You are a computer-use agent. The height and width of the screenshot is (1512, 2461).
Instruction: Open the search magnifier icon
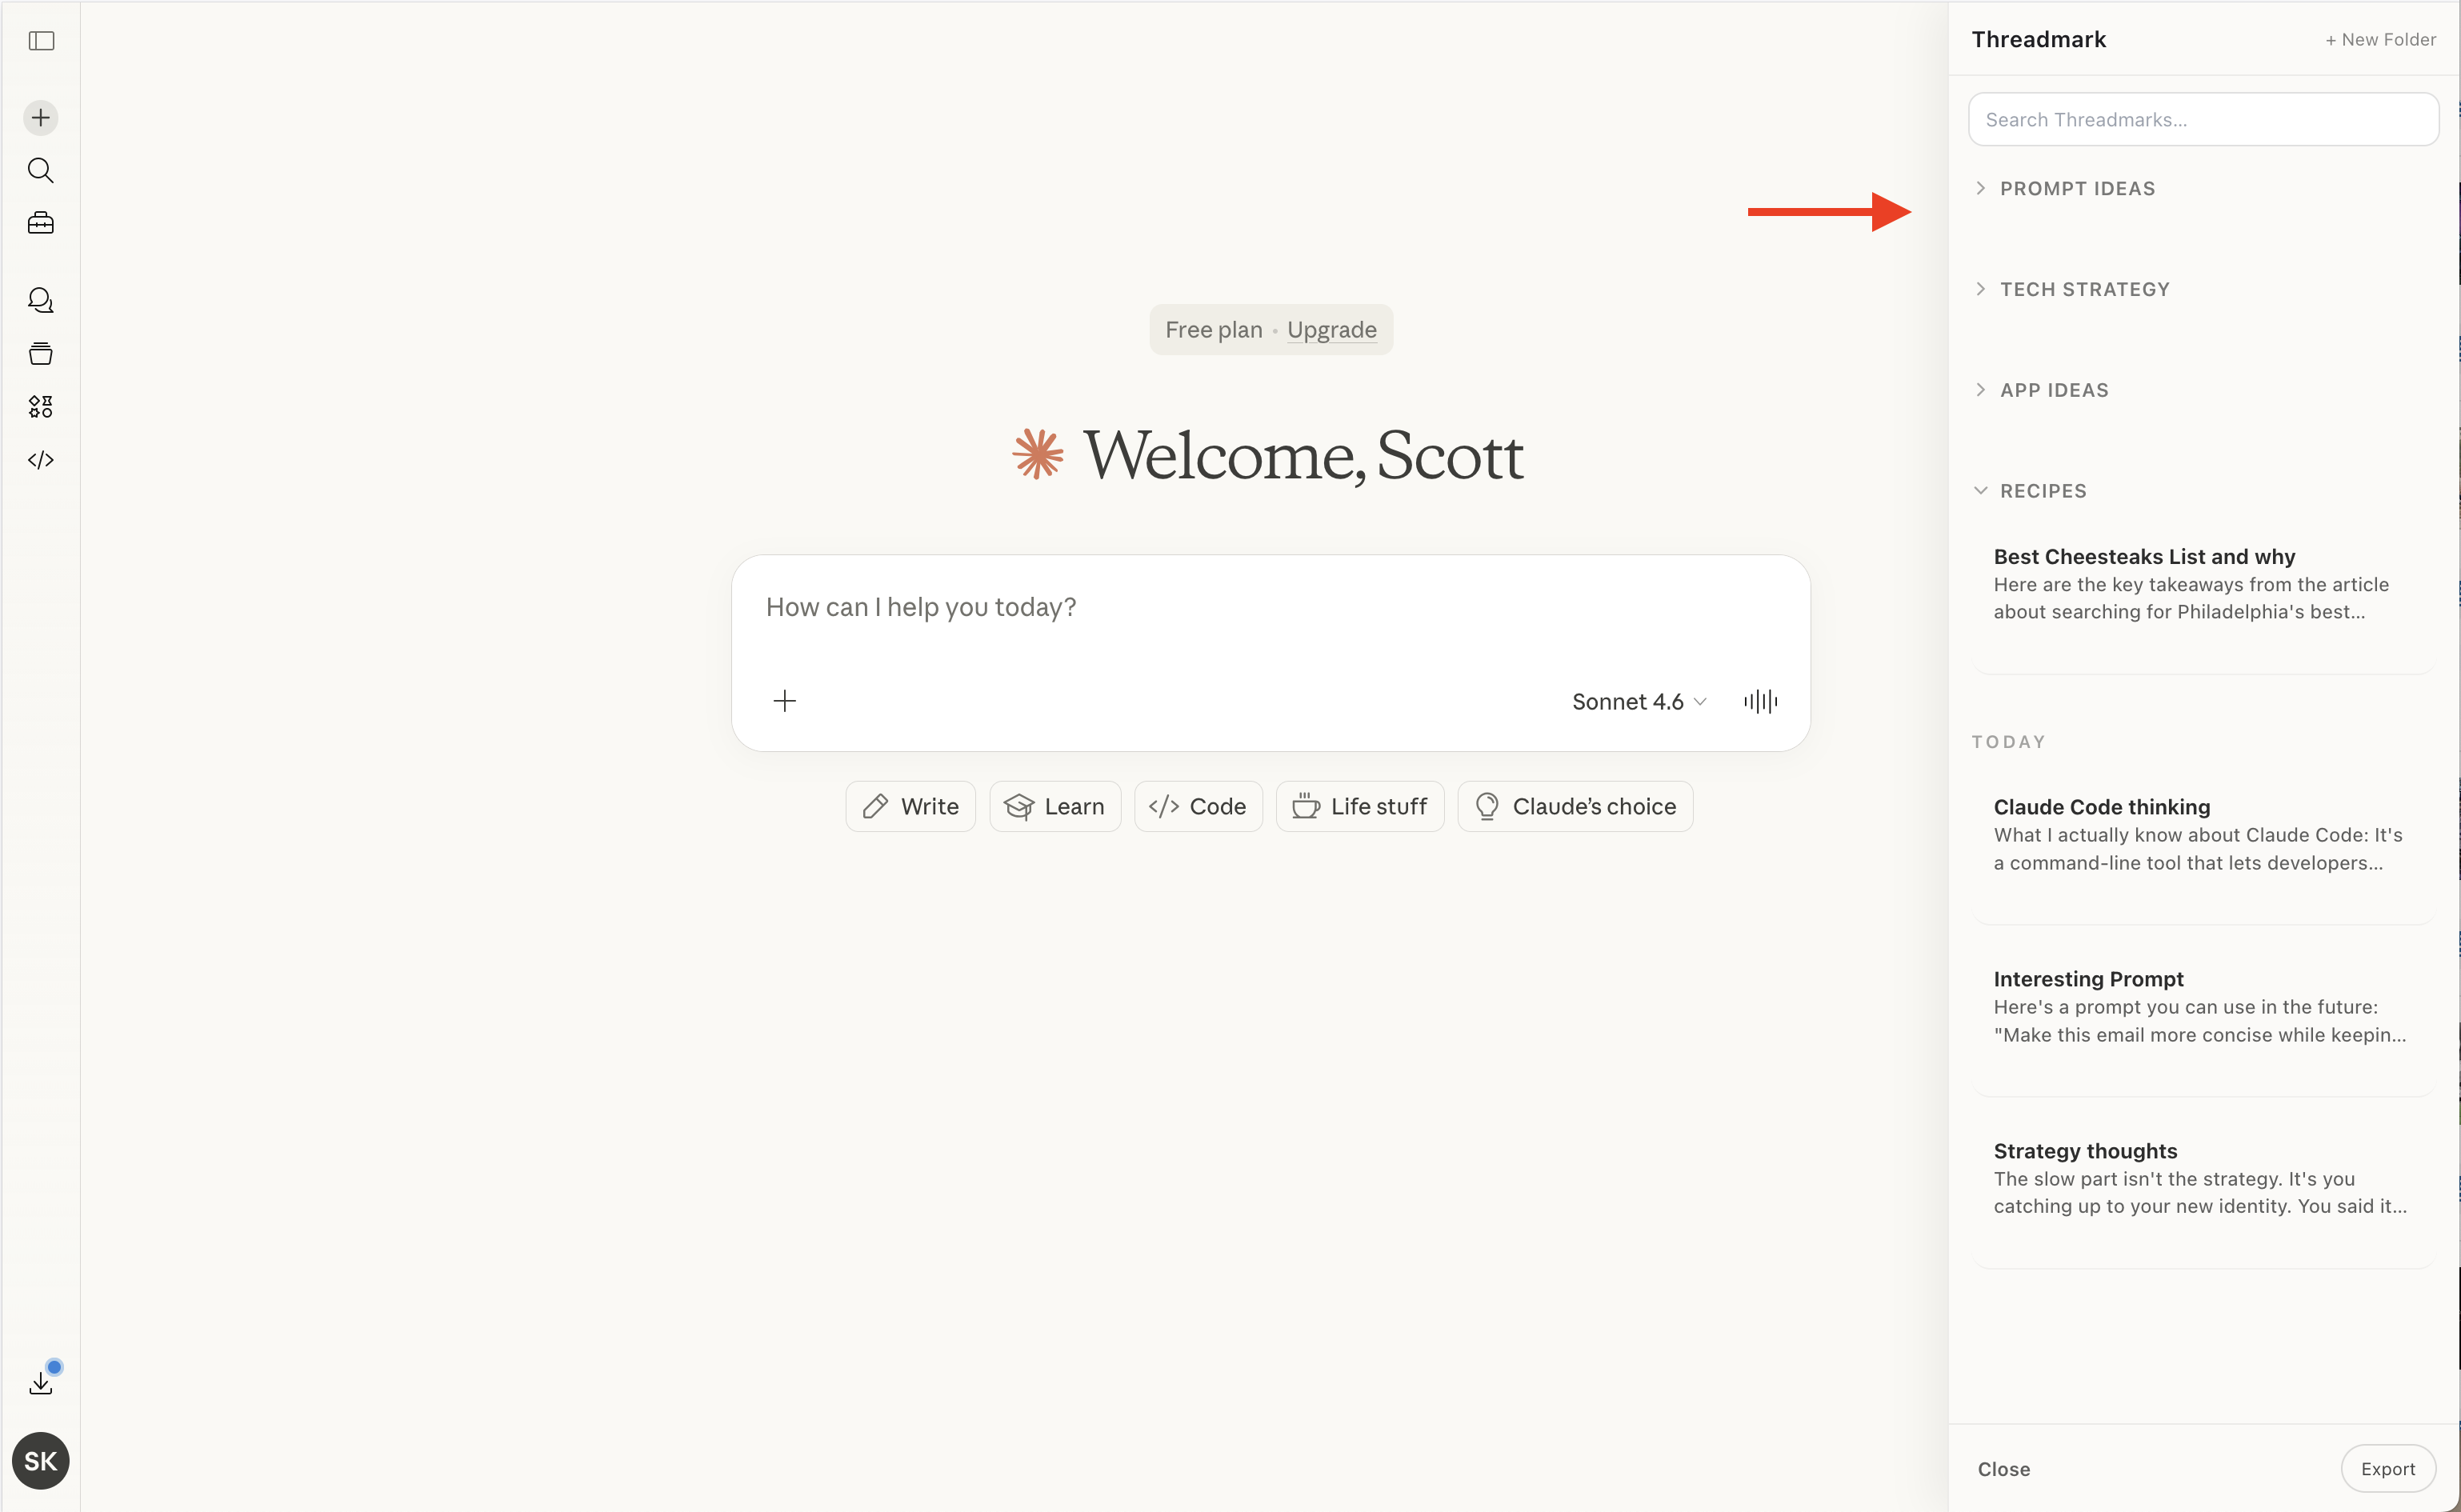click(x=41, y=170)
